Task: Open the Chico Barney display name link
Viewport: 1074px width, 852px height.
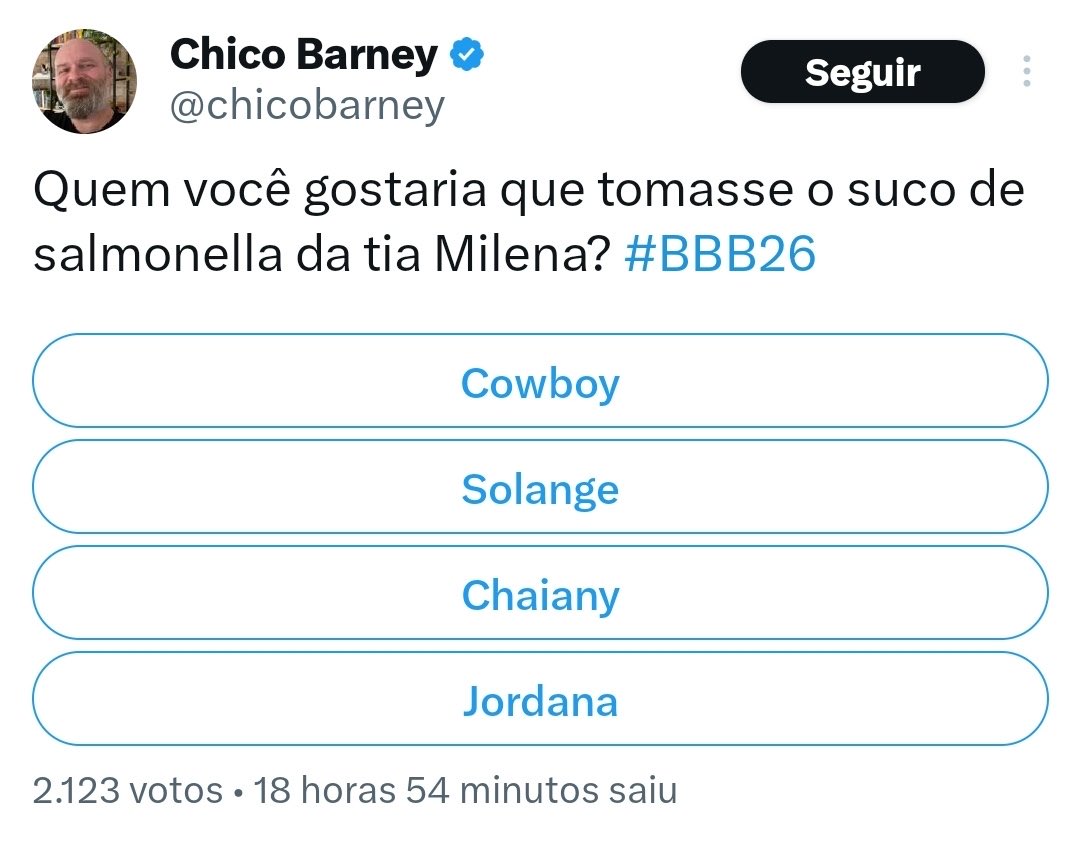Action: click(304, 54)
